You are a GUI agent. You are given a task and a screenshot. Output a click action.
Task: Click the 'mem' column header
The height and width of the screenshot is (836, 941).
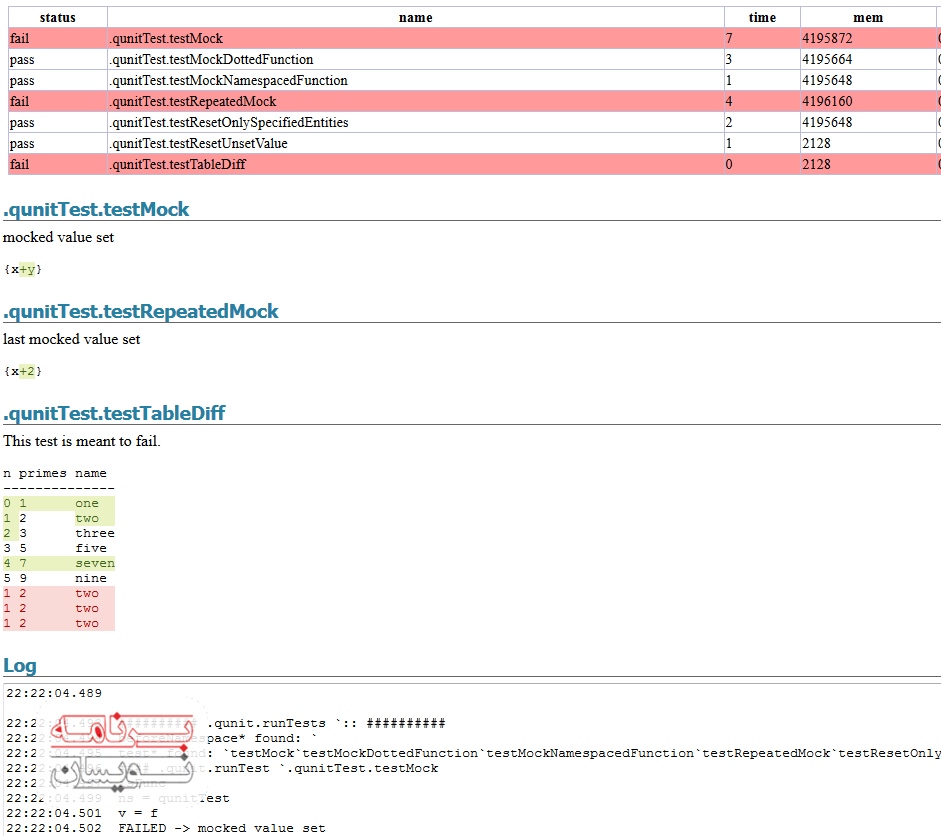867,17
